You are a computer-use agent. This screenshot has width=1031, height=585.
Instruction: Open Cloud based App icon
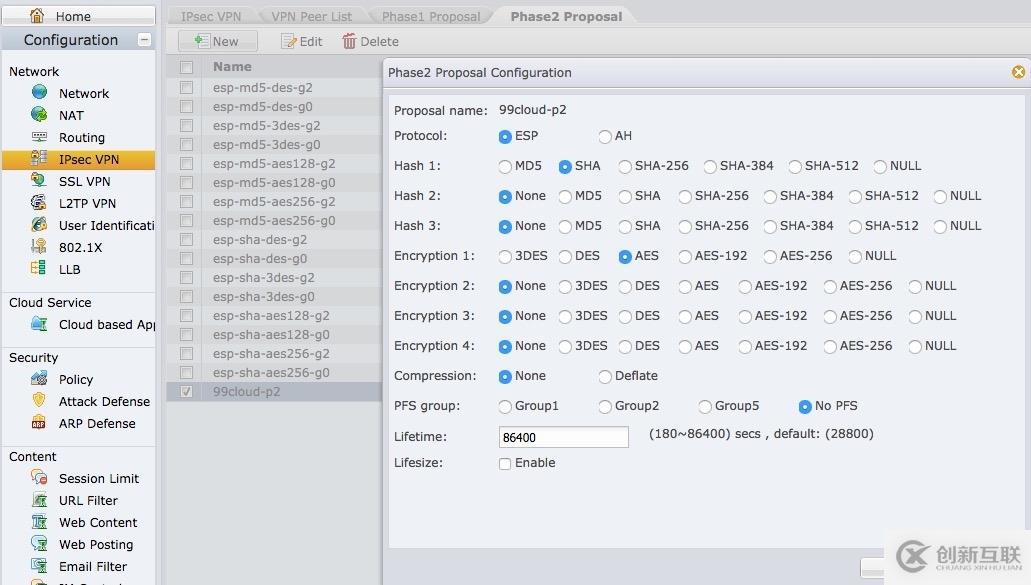[39, 323]
